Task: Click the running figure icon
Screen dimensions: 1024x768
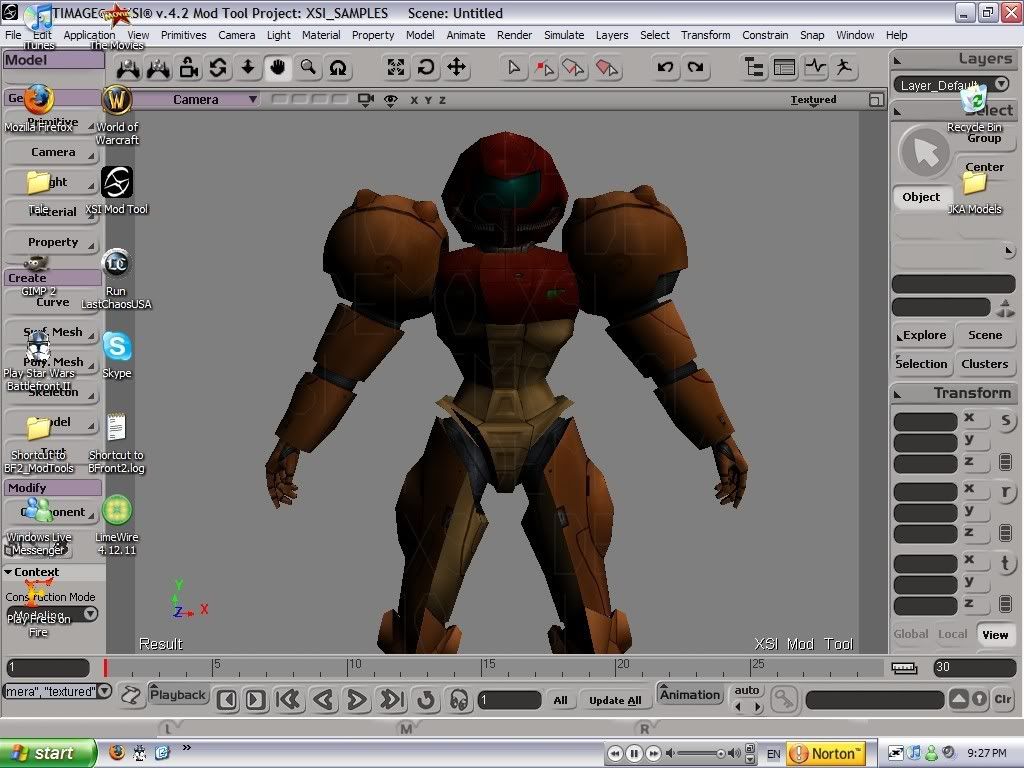Action: click(x=844, y=67)
